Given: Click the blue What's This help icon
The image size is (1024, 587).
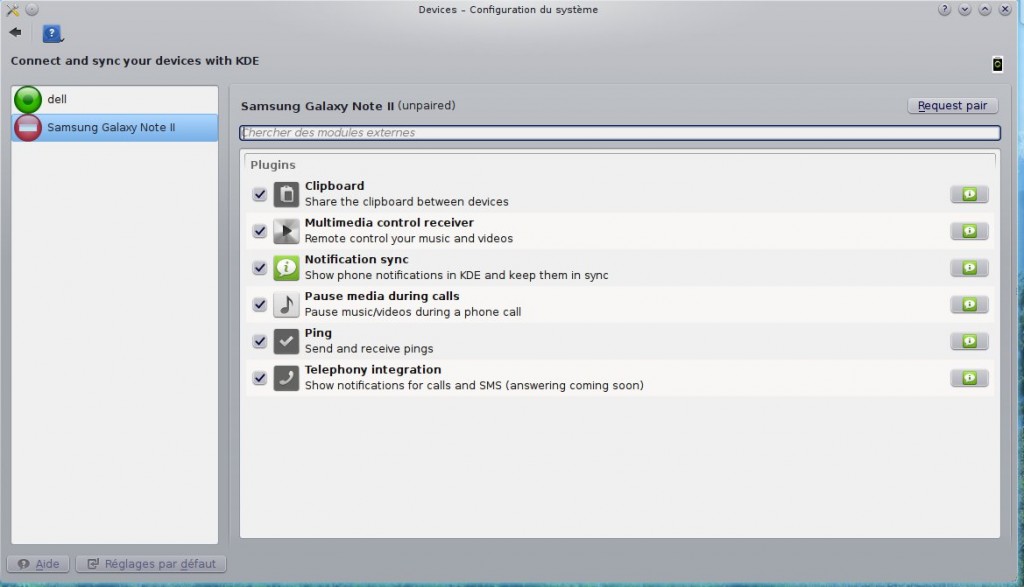Looking at the screenshot, I should pos(52,33).
